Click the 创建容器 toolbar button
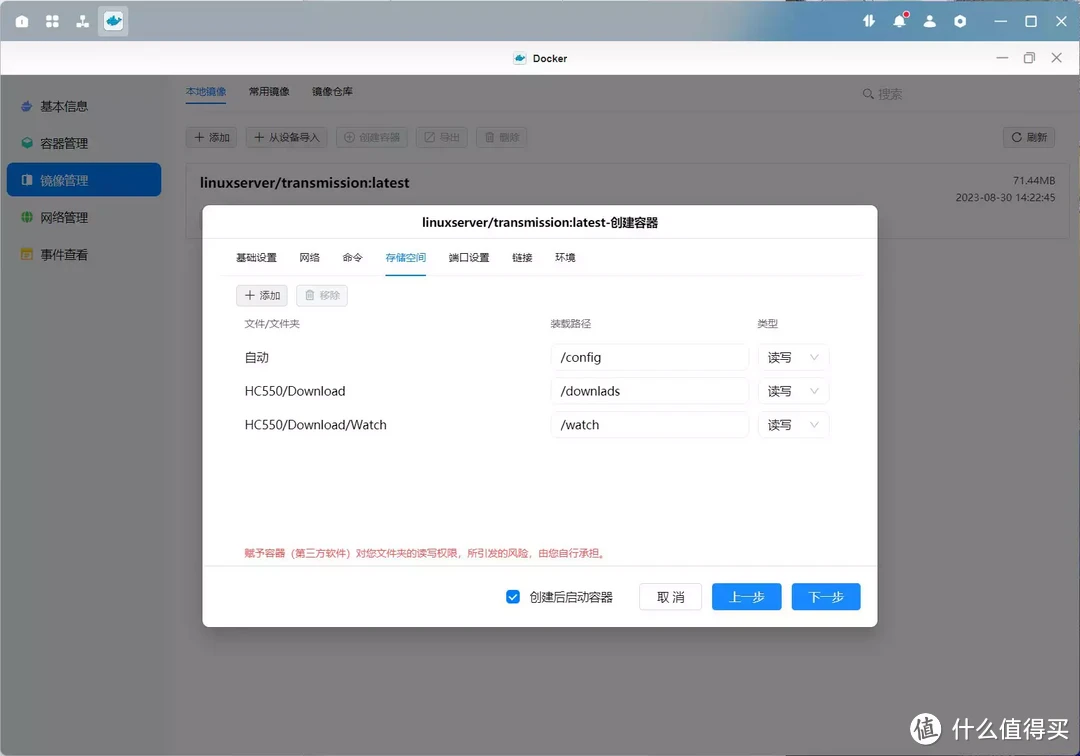 point(372,137)
